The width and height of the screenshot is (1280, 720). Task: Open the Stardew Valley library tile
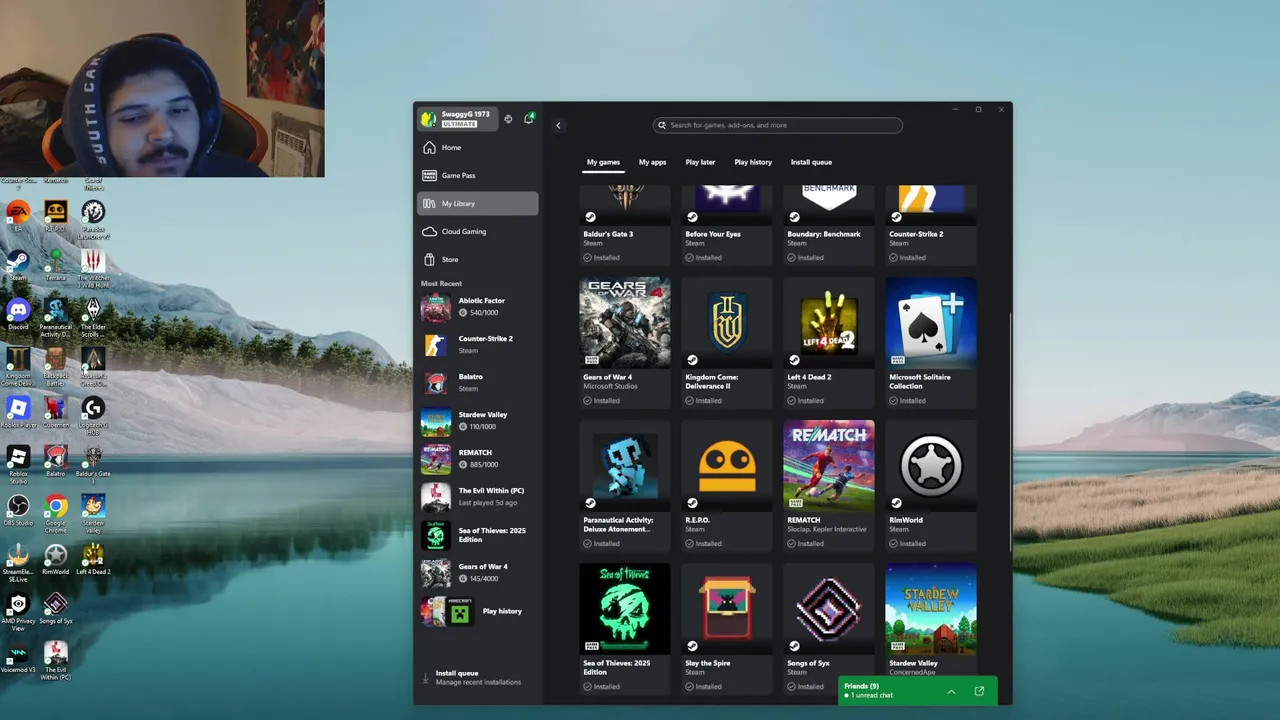pyautogui.click(x=931, y=620)
